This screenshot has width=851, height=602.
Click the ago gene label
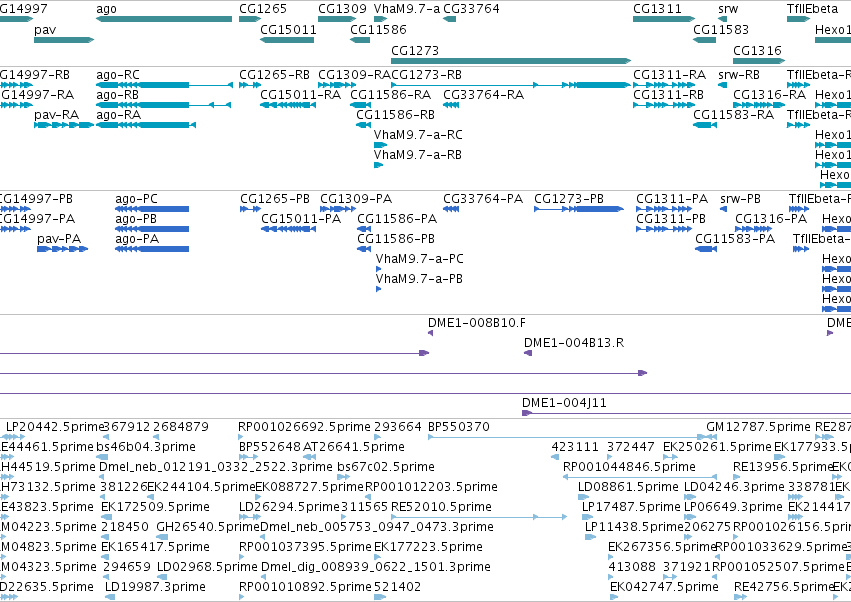click(106, 9)
